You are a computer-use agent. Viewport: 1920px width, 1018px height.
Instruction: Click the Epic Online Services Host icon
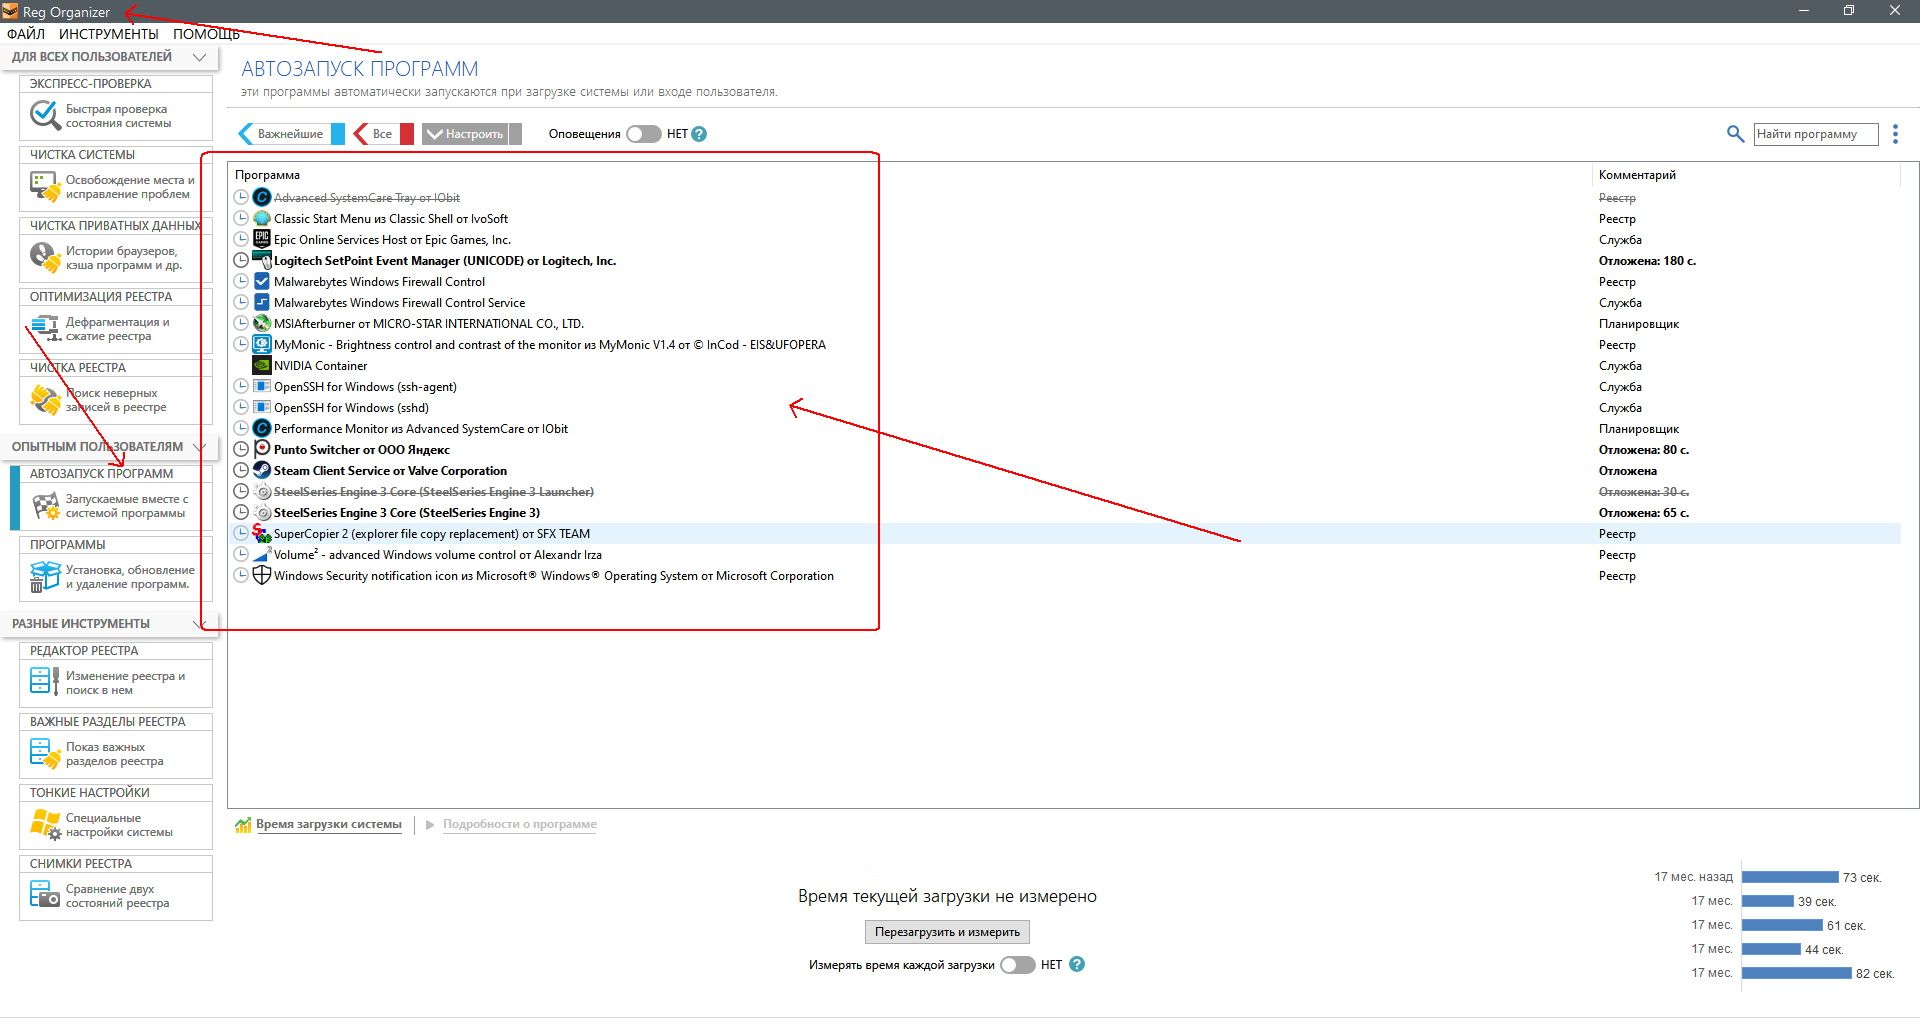pos(262,239)
